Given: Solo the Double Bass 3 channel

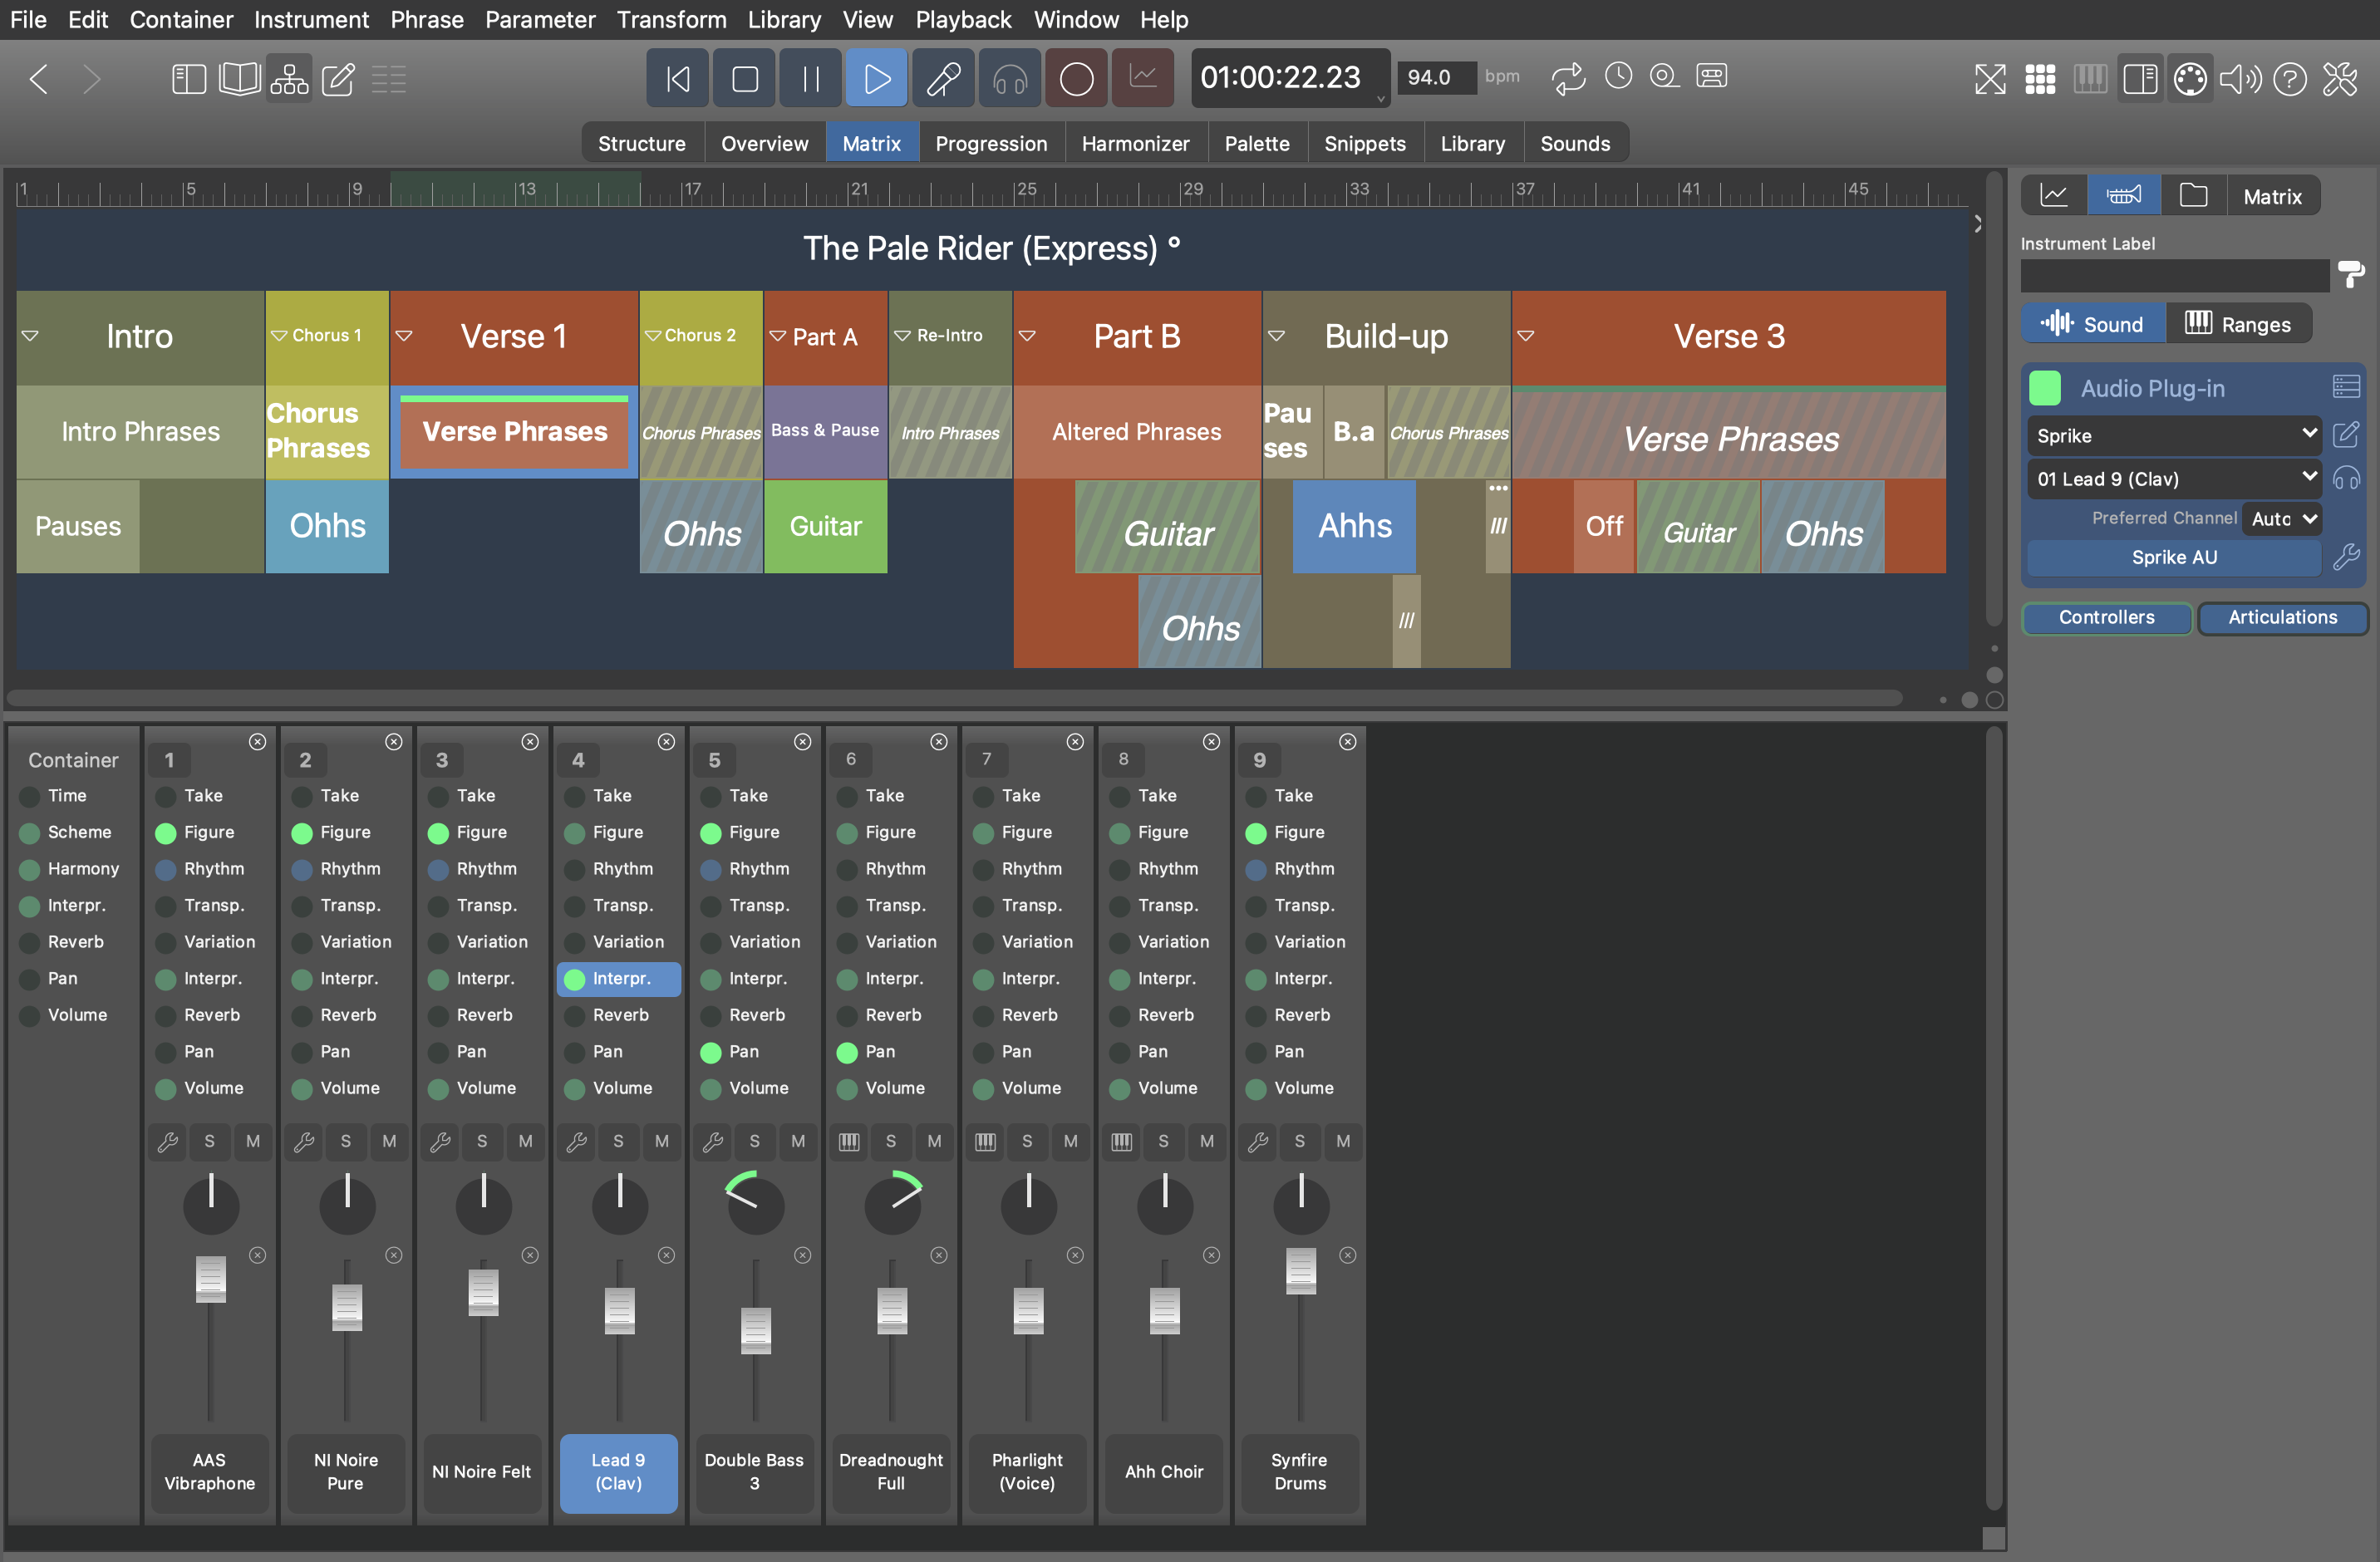Looking at the screenshot, I should [754, 1141].
